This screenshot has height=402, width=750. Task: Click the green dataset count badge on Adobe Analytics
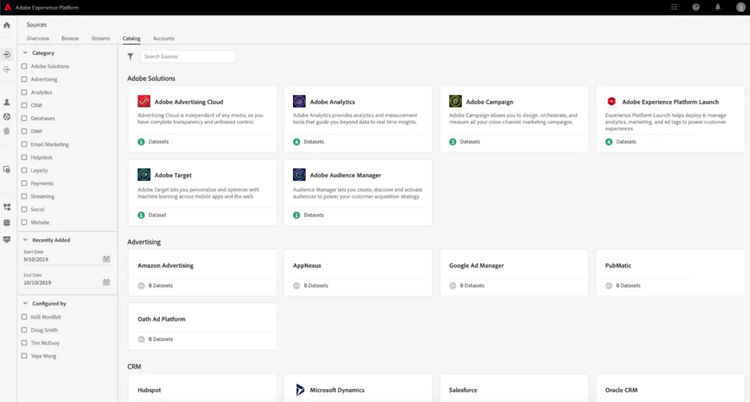tap(297, 142)
